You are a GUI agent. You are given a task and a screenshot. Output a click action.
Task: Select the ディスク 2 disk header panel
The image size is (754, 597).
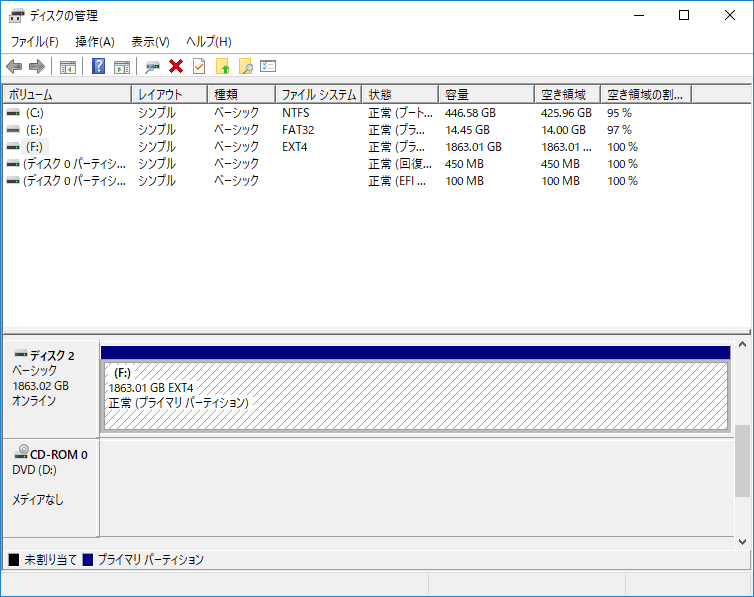coord(51,388)
